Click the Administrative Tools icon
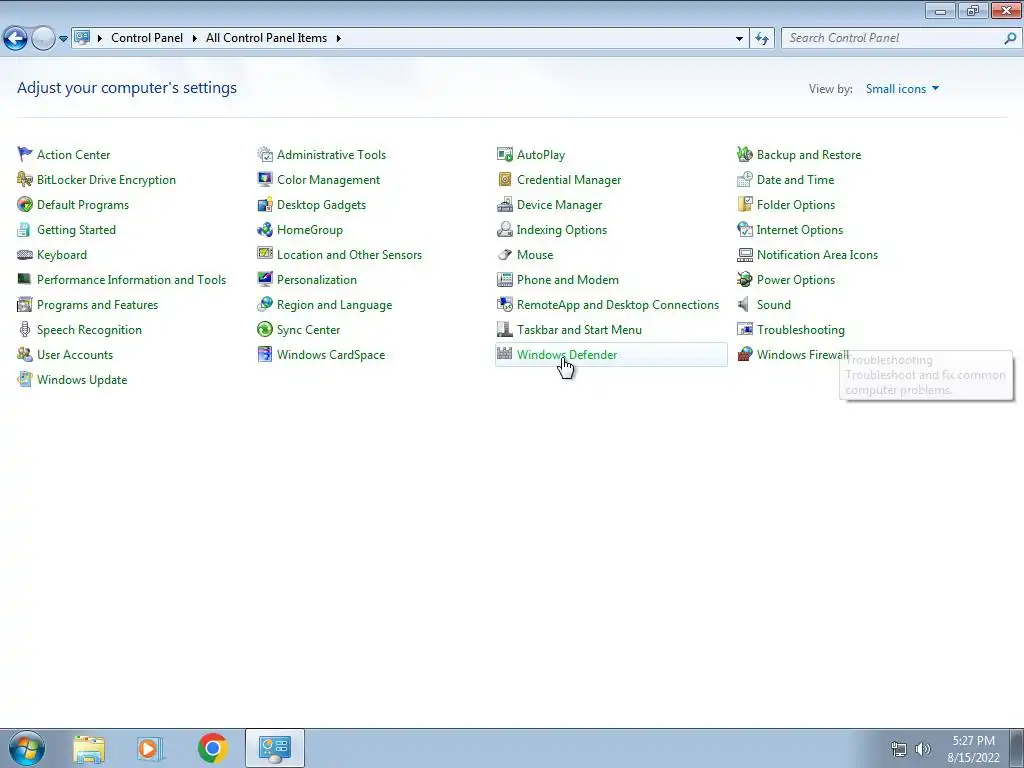The width and height of the screenshot is (1024, 768). click(264, 154)
